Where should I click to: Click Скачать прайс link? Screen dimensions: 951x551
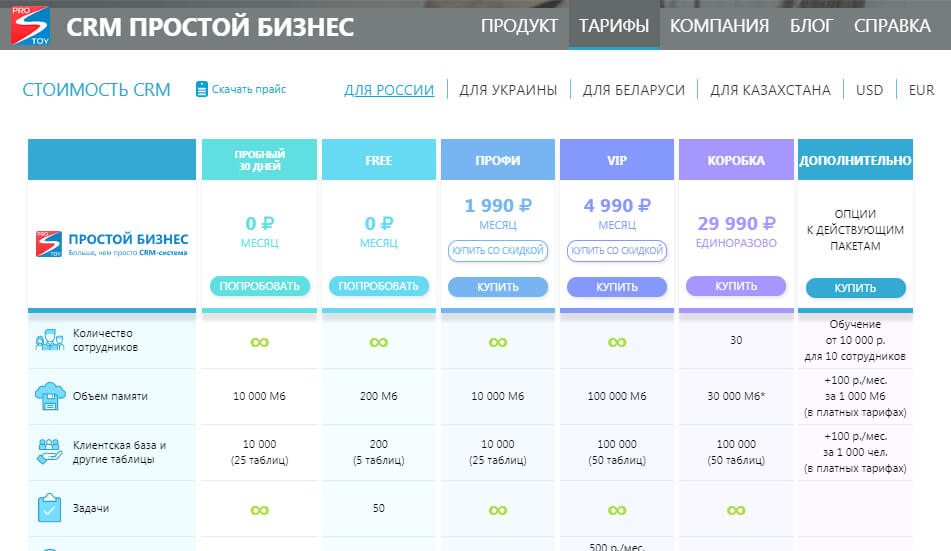(x=249, y=89)
